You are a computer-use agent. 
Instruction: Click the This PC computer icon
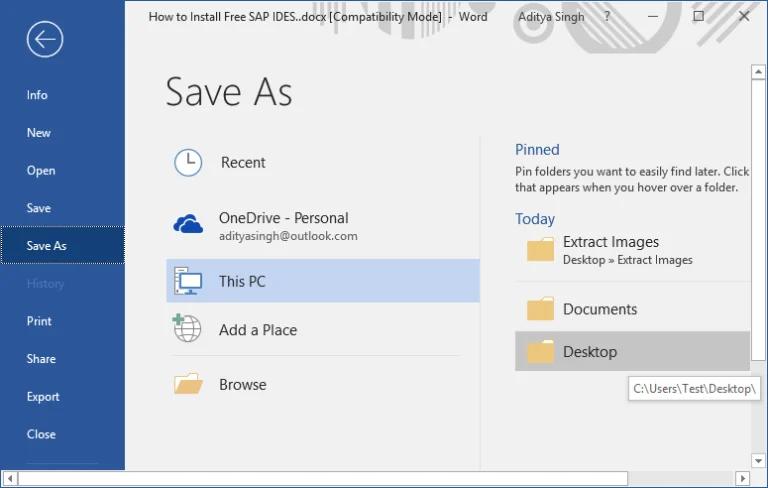(188, 282)
